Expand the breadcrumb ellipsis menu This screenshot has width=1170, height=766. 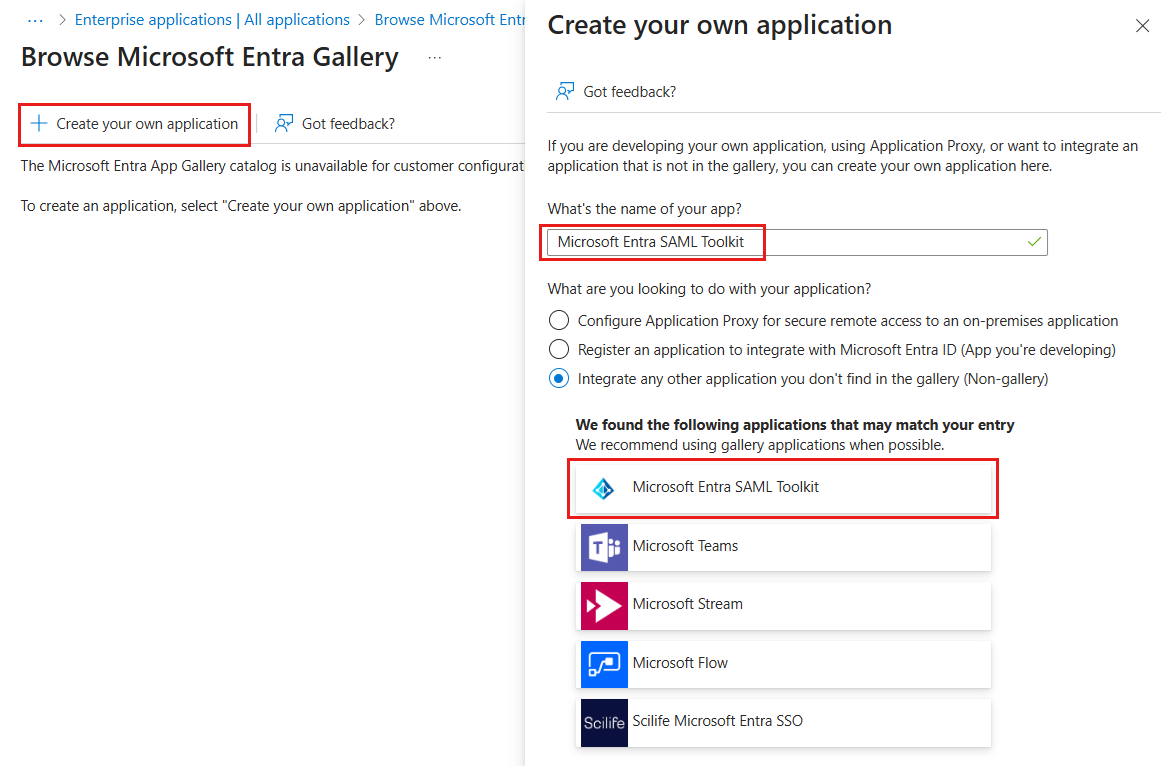click(35, 20)
